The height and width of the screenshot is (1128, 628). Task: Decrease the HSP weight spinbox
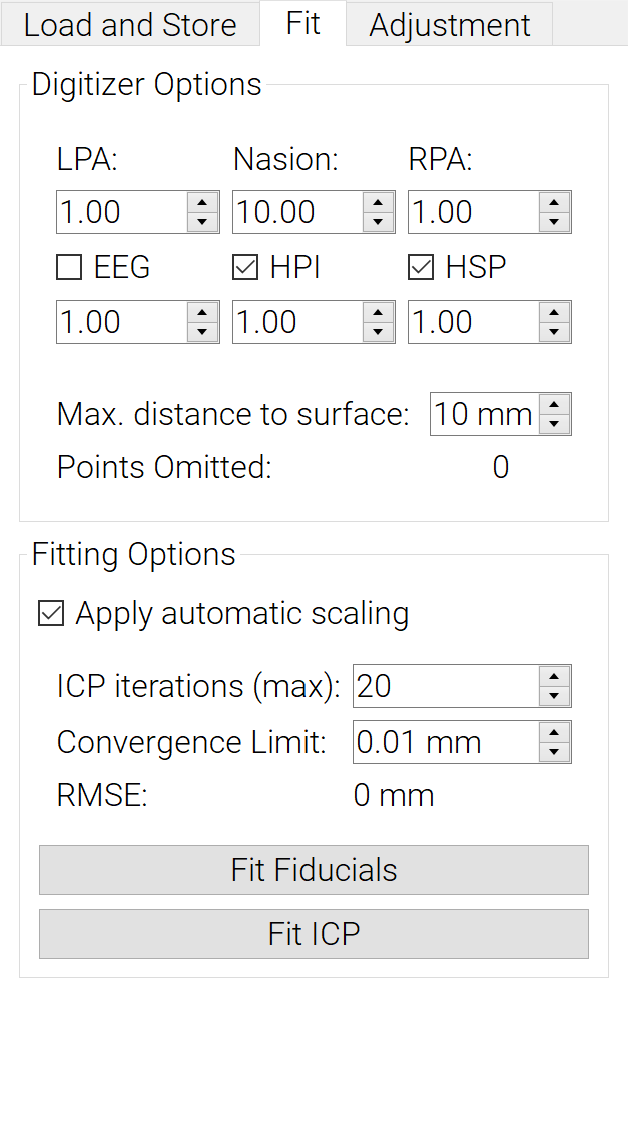[555, 333]
